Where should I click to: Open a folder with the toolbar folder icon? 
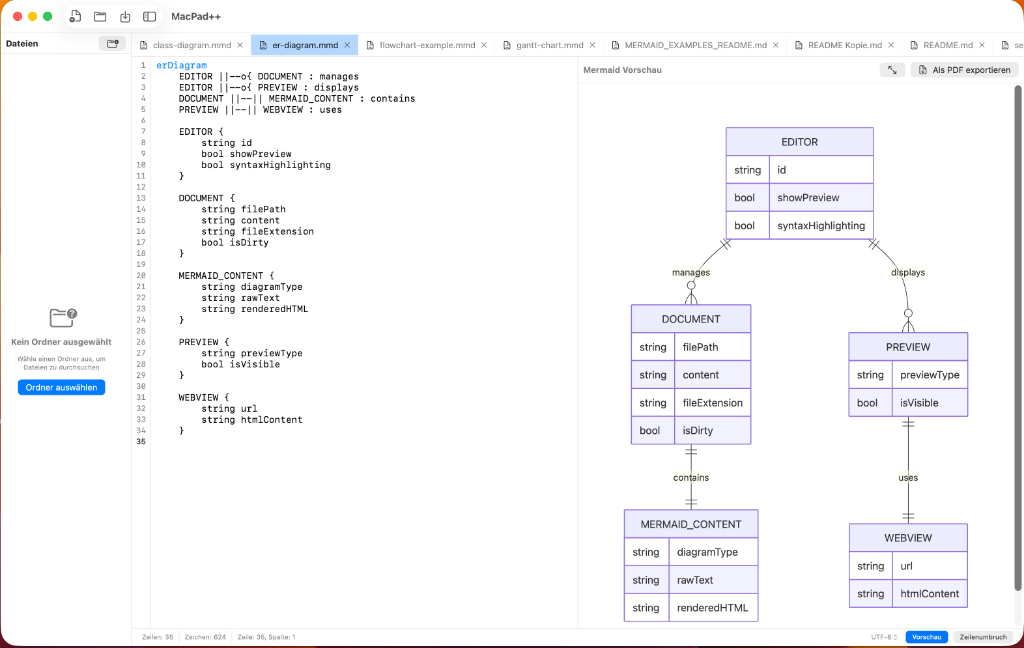click(x=100, y=17)
